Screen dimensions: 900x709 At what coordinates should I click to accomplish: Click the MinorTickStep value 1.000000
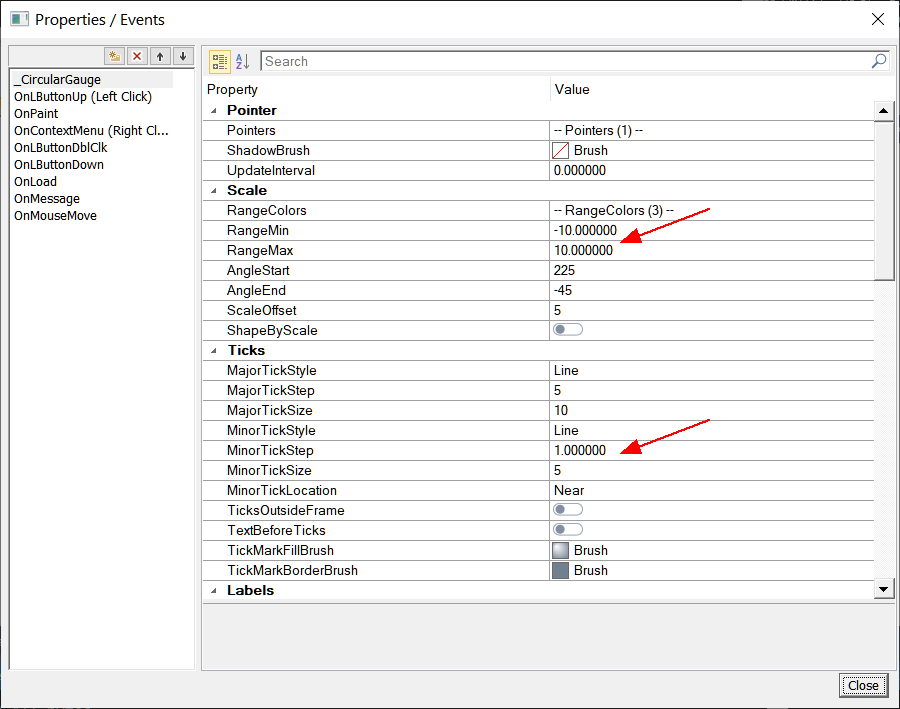click(x=711, y=451)
